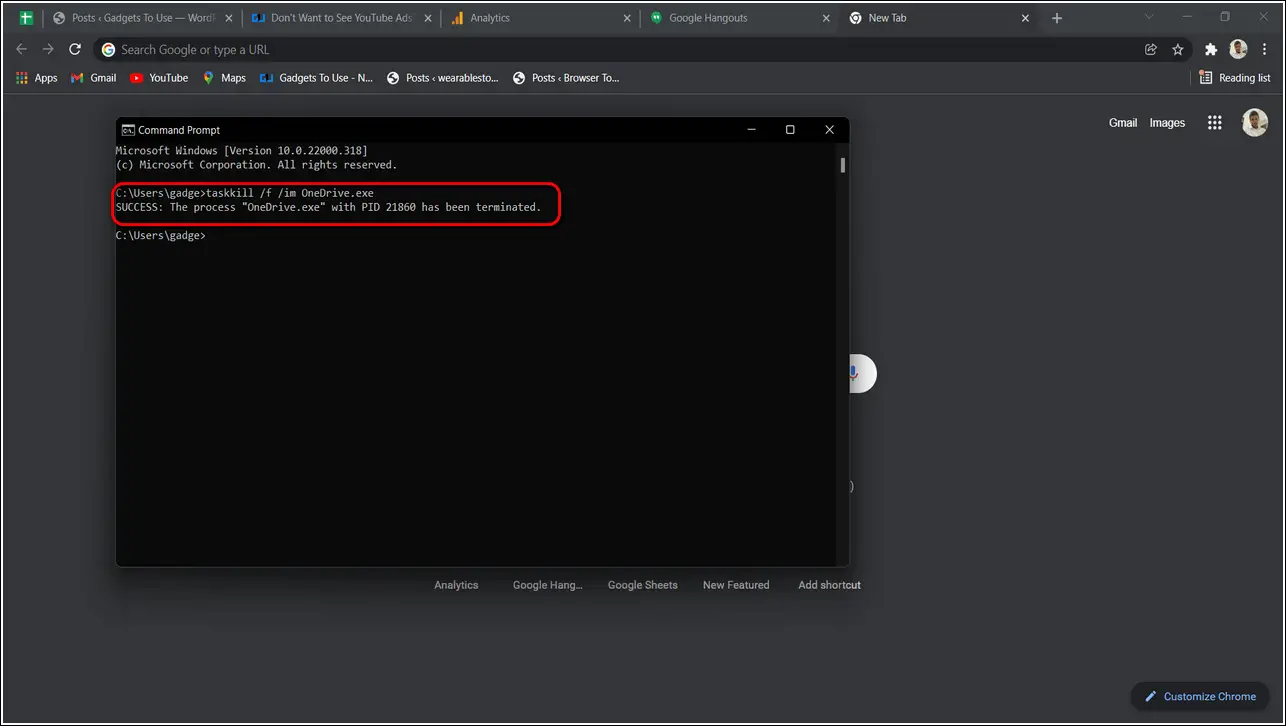Open Gmail bookmark in bookmarks bar
1286x726 pixels.
click(93, 78)
